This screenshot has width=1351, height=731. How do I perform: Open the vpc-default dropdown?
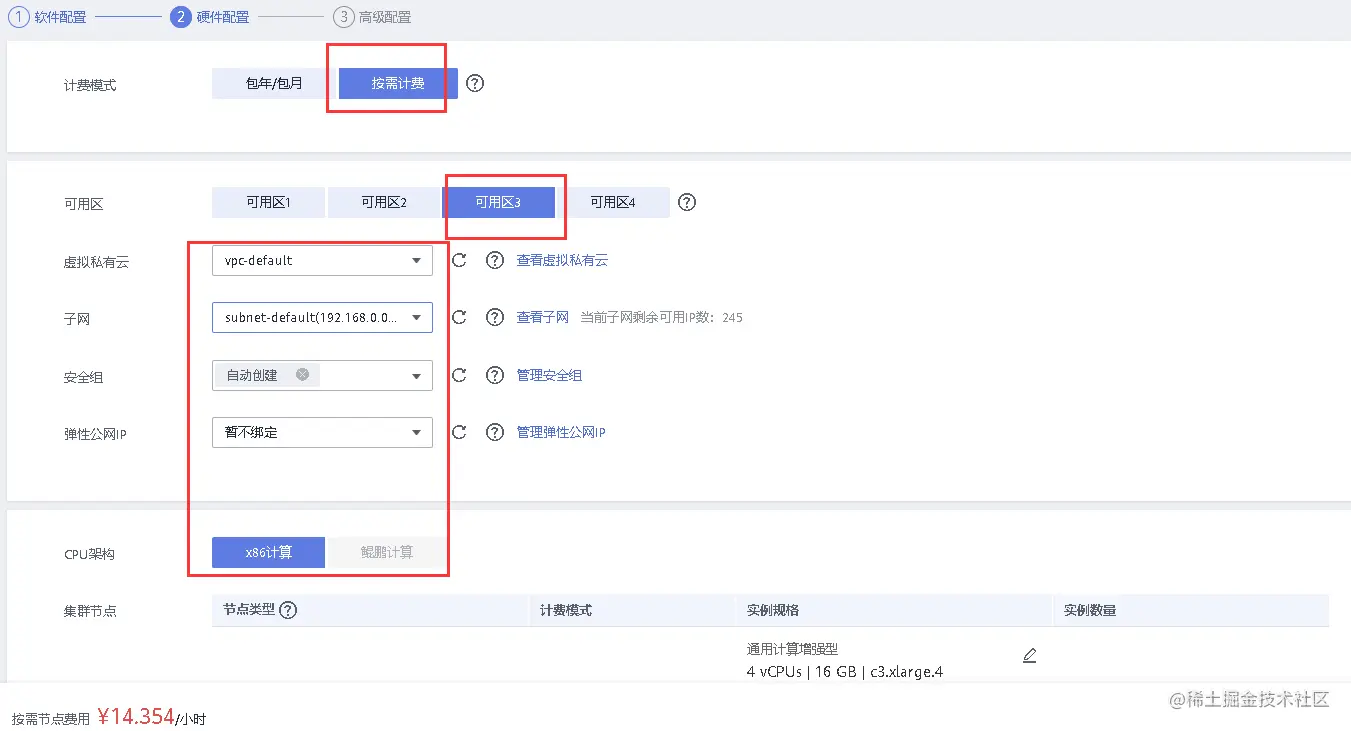(322, 260)
